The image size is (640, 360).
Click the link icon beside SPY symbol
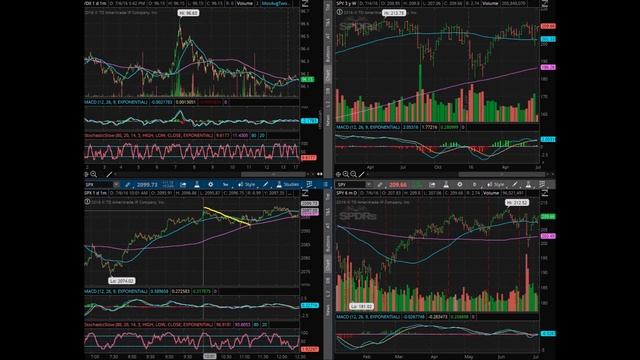coord(380,184)
